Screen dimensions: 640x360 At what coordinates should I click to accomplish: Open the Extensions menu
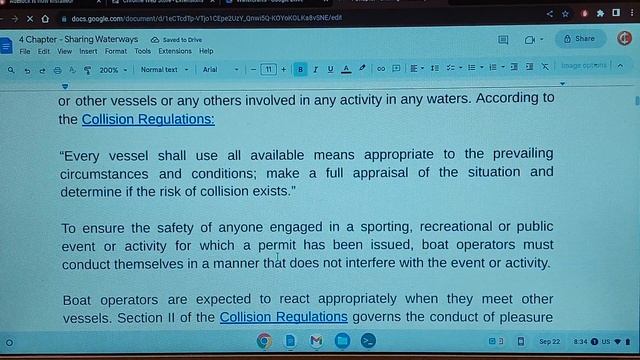(175, 51)
